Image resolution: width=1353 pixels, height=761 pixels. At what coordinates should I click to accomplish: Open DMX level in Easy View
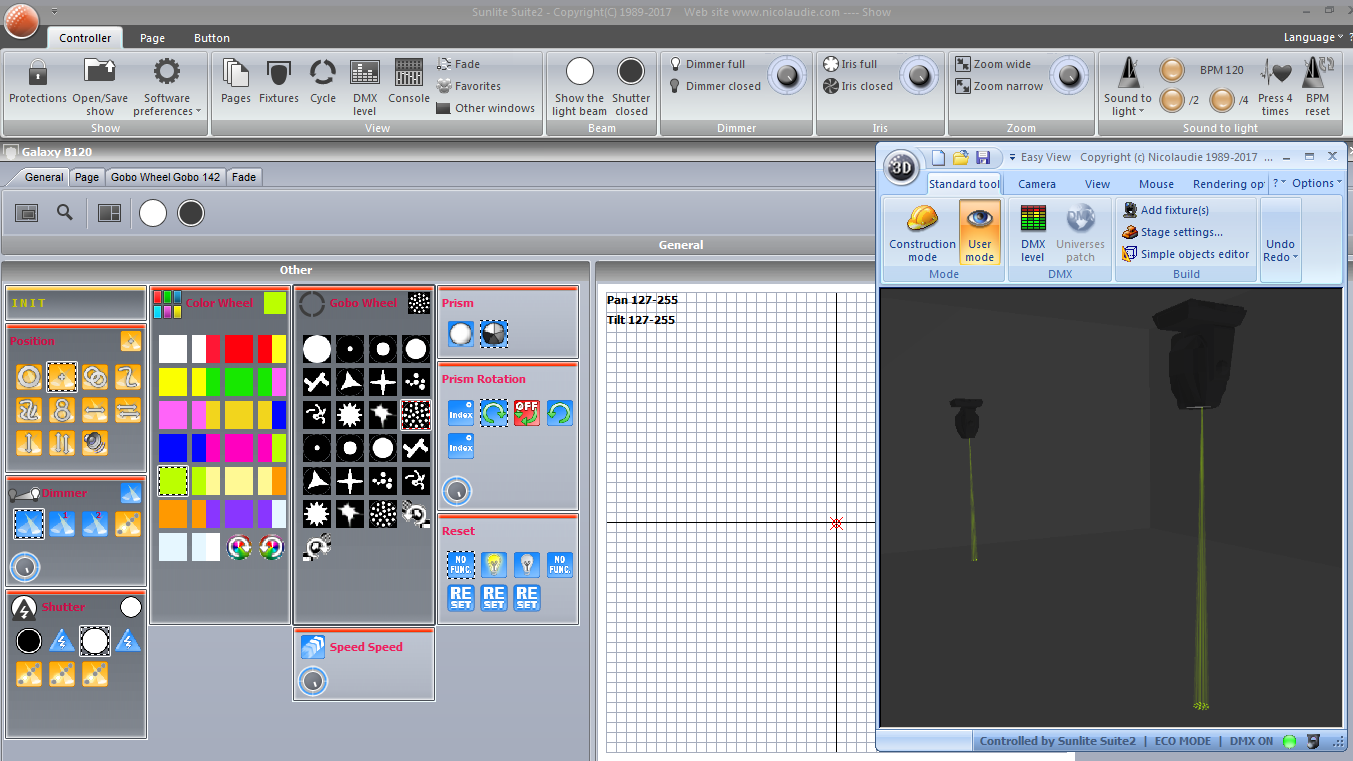tap(1033, 233)
